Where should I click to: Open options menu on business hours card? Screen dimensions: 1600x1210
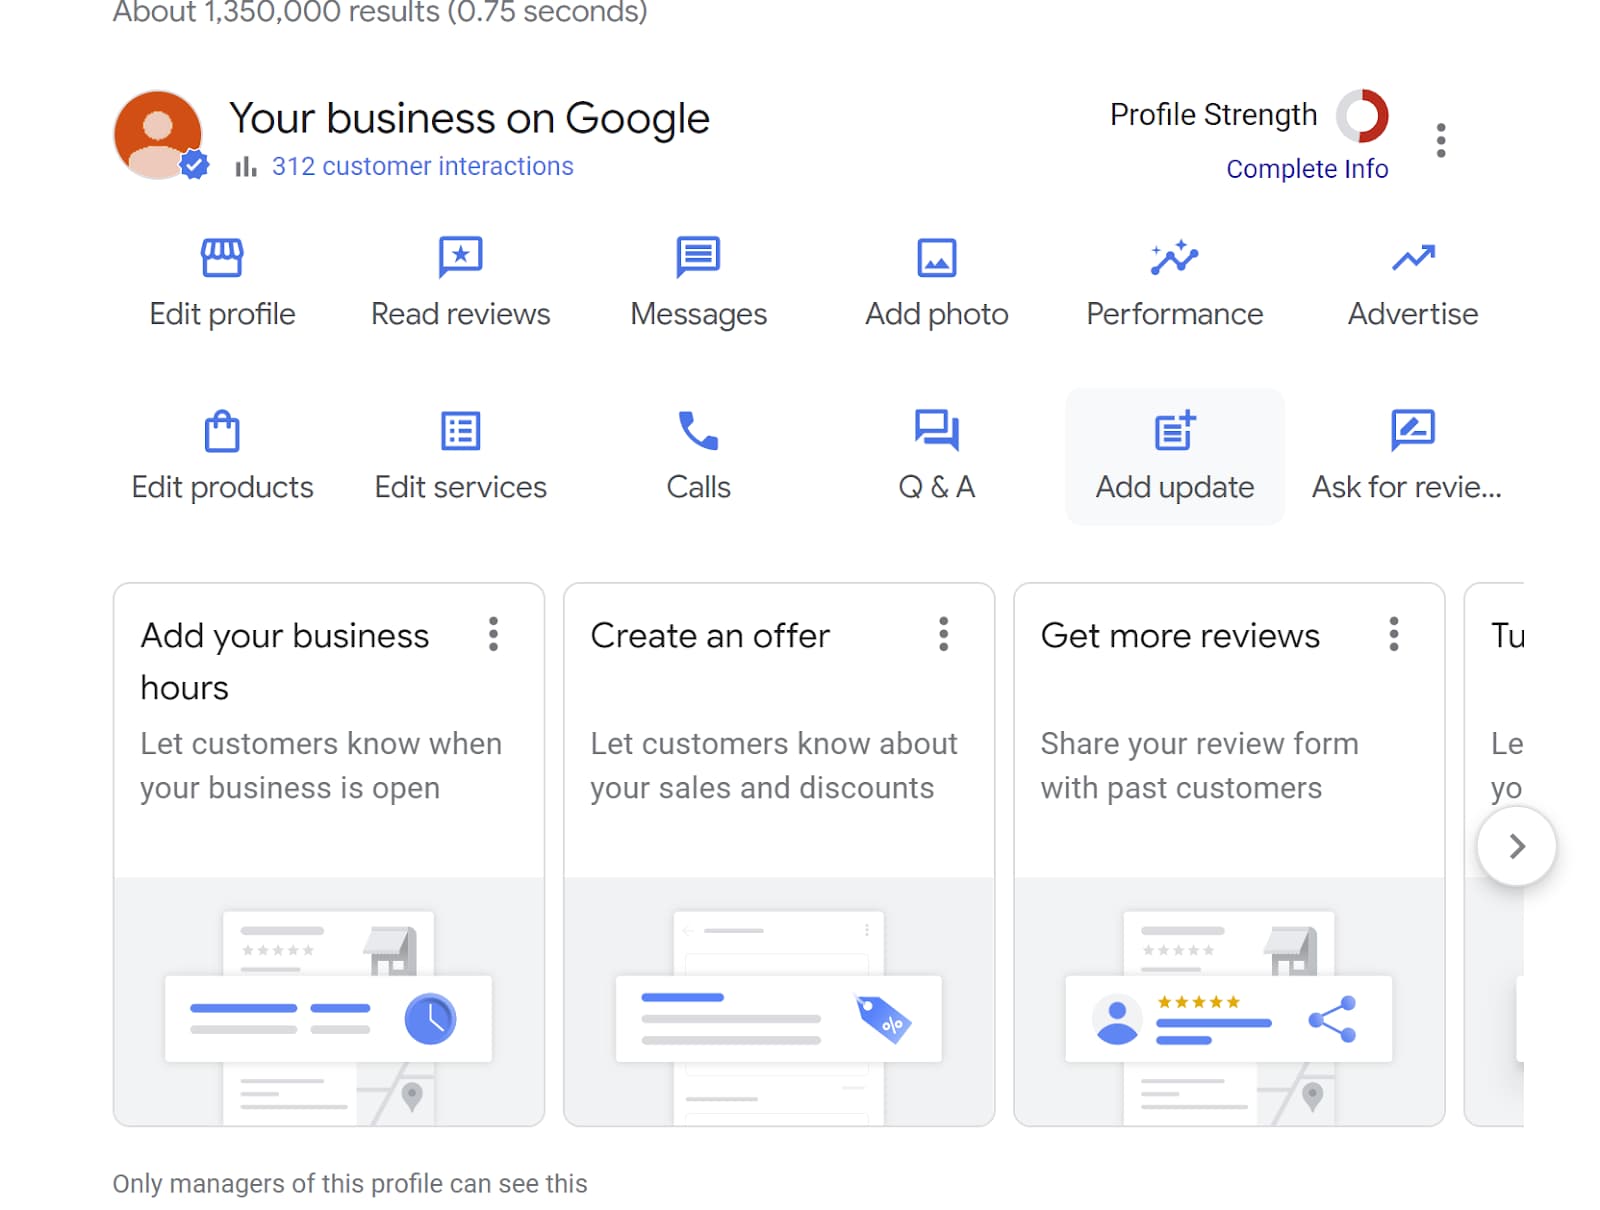(493, 634)
